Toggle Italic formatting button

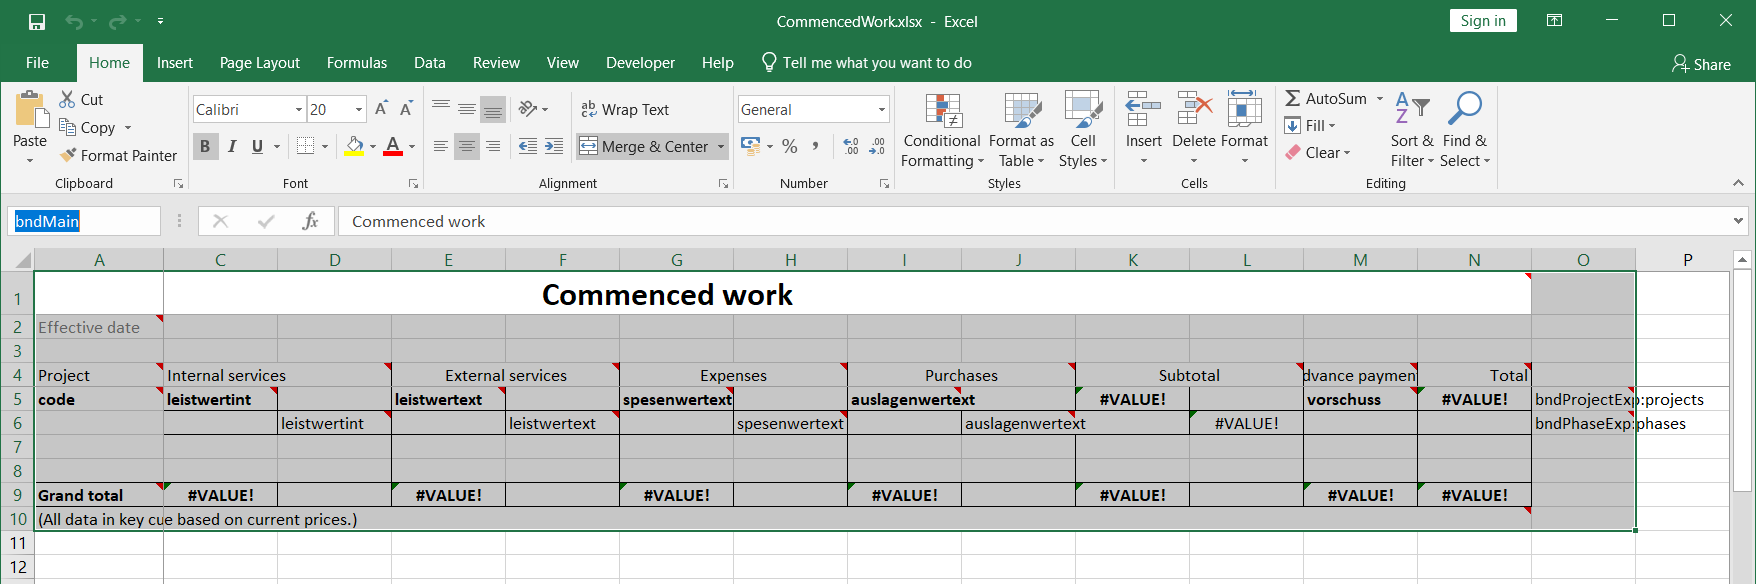click(x=232, y=146)
